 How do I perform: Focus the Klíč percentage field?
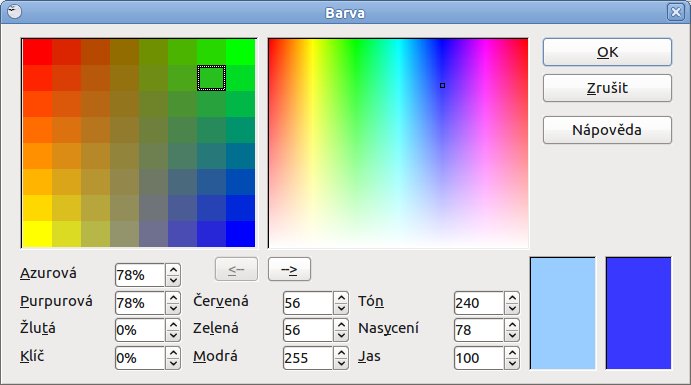[x=140, y=358]
